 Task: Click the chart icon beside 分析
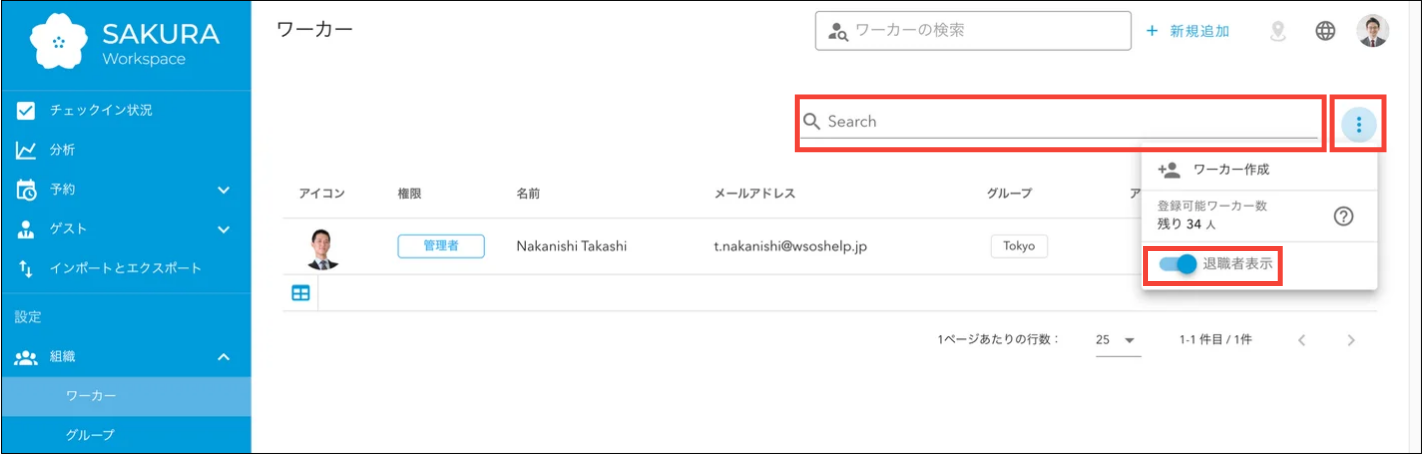[26, 150]
